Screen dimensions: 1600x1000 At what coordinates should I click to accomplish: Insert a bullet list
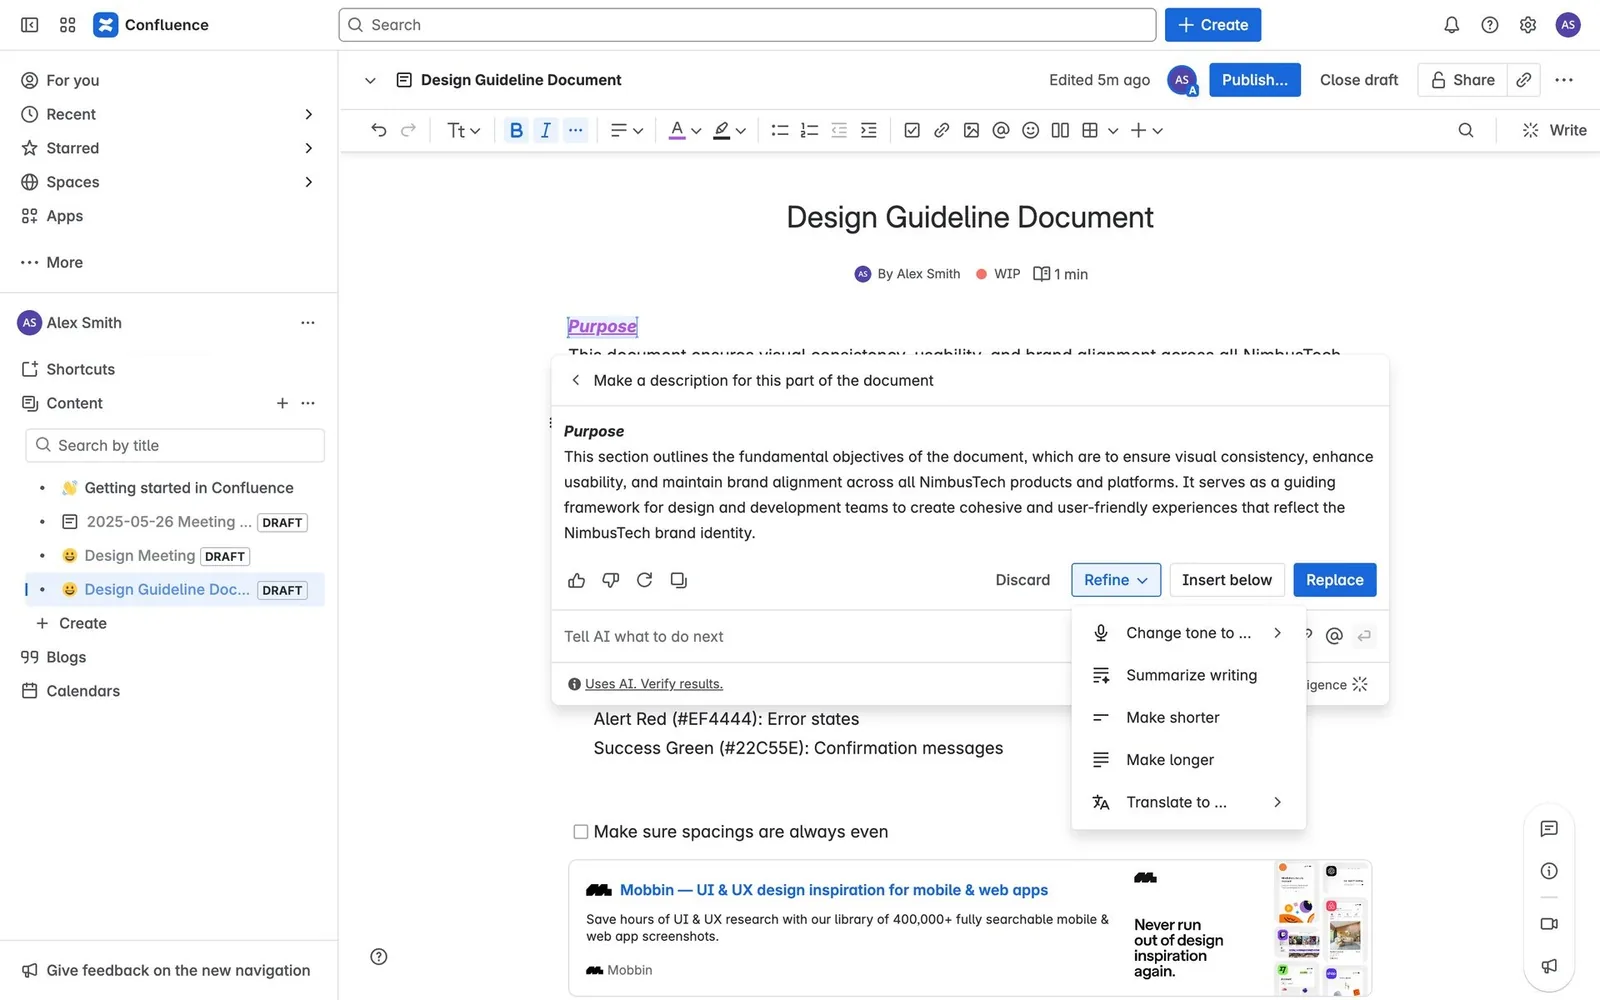(x=780, y=130)
